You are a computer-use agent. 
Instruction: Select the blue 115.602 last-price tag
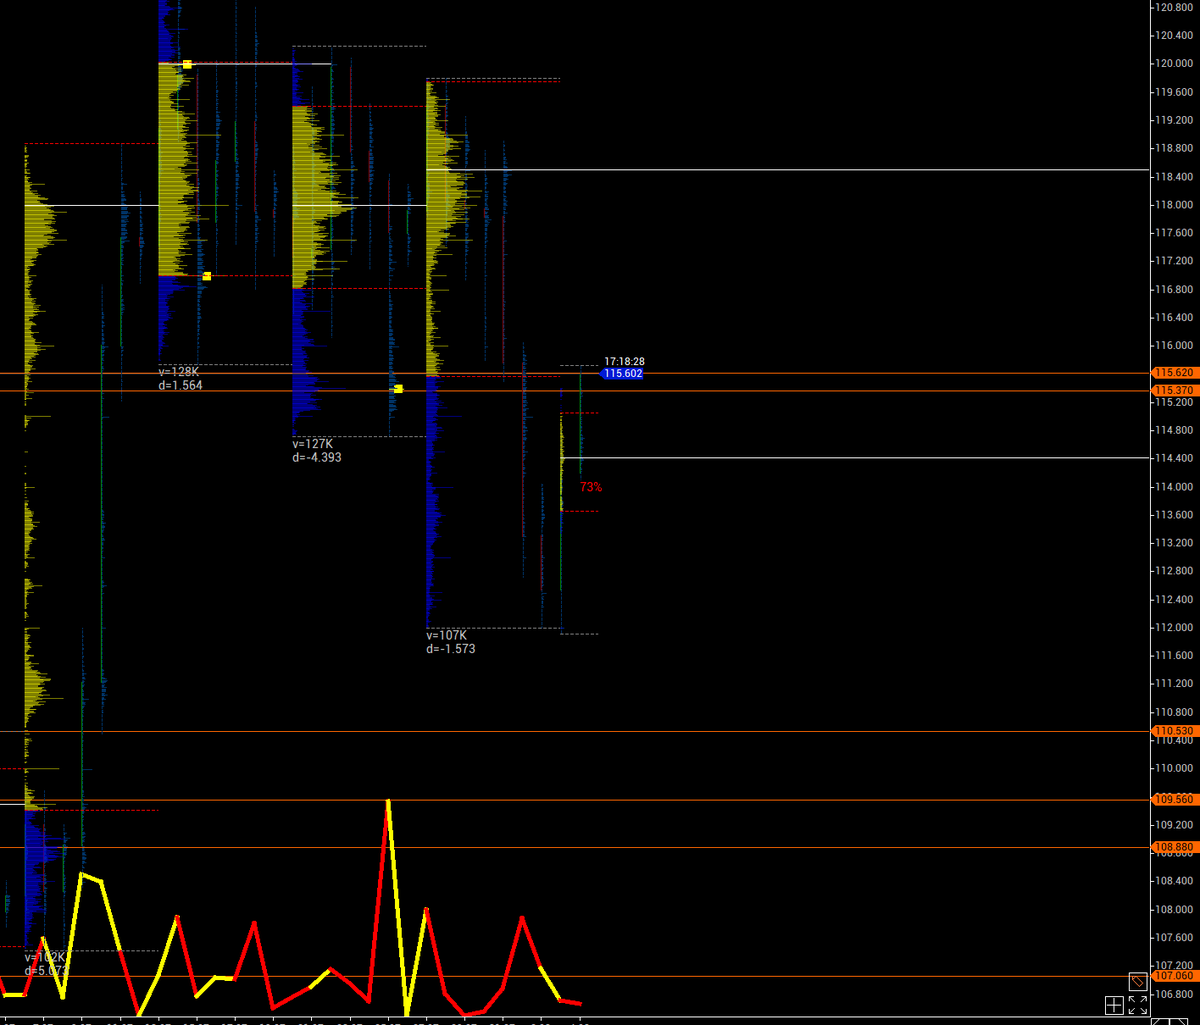tap(622, 372)
